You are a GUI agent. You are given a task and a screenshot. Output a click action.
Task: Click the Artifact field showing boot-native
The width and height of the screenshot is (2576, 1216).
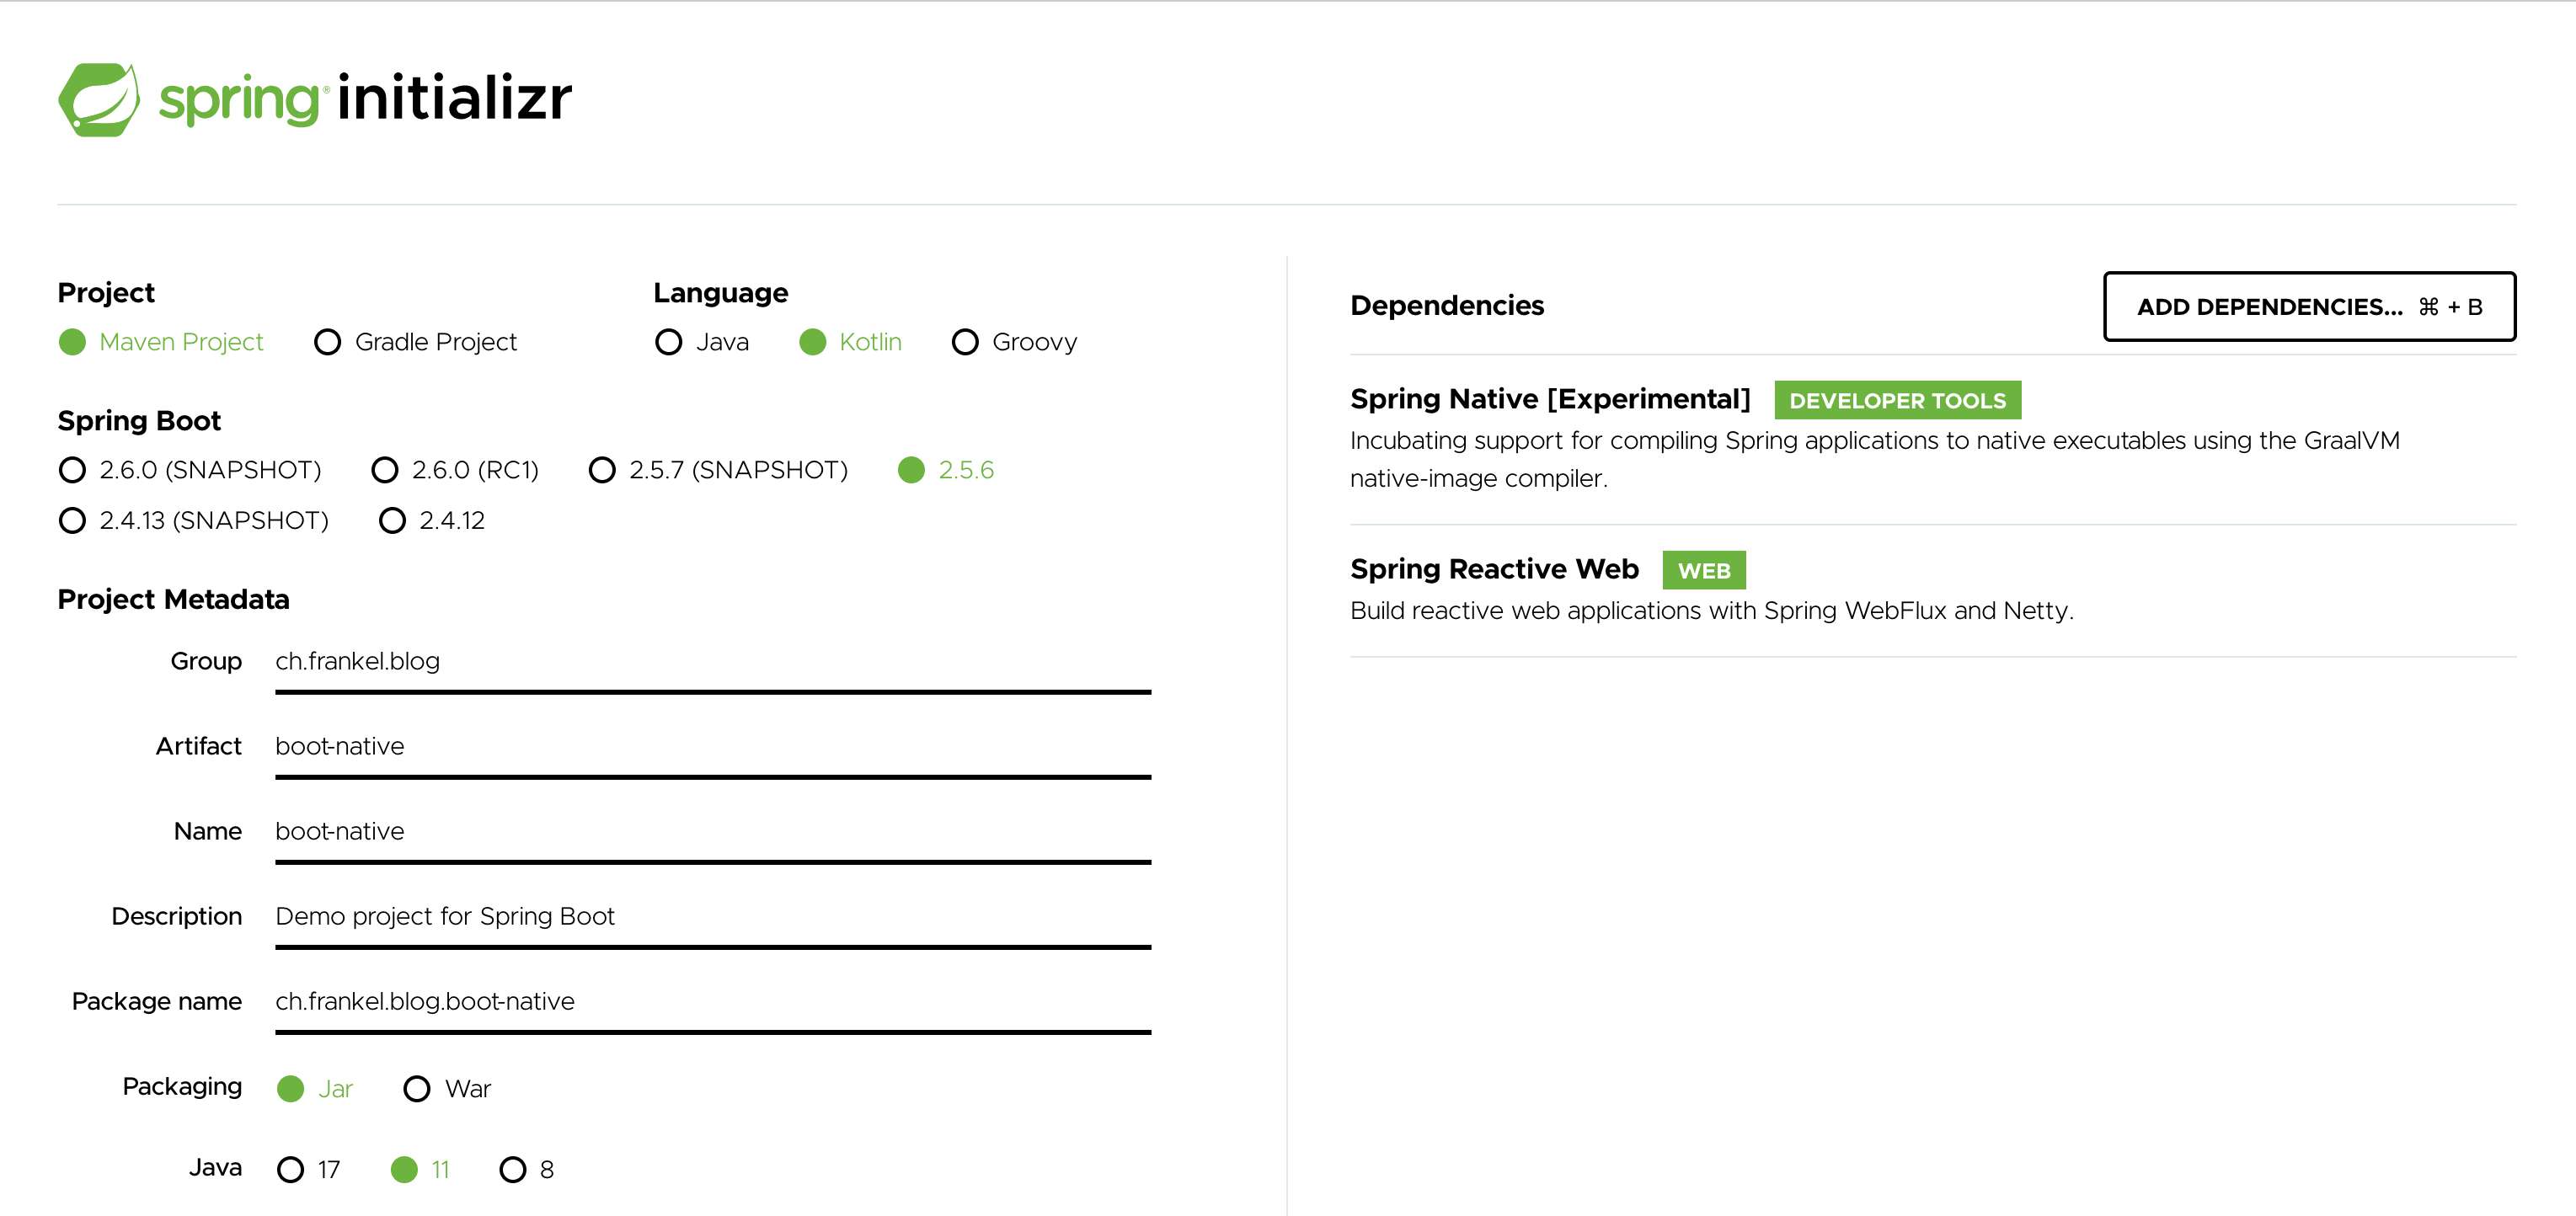click(710, 746)
